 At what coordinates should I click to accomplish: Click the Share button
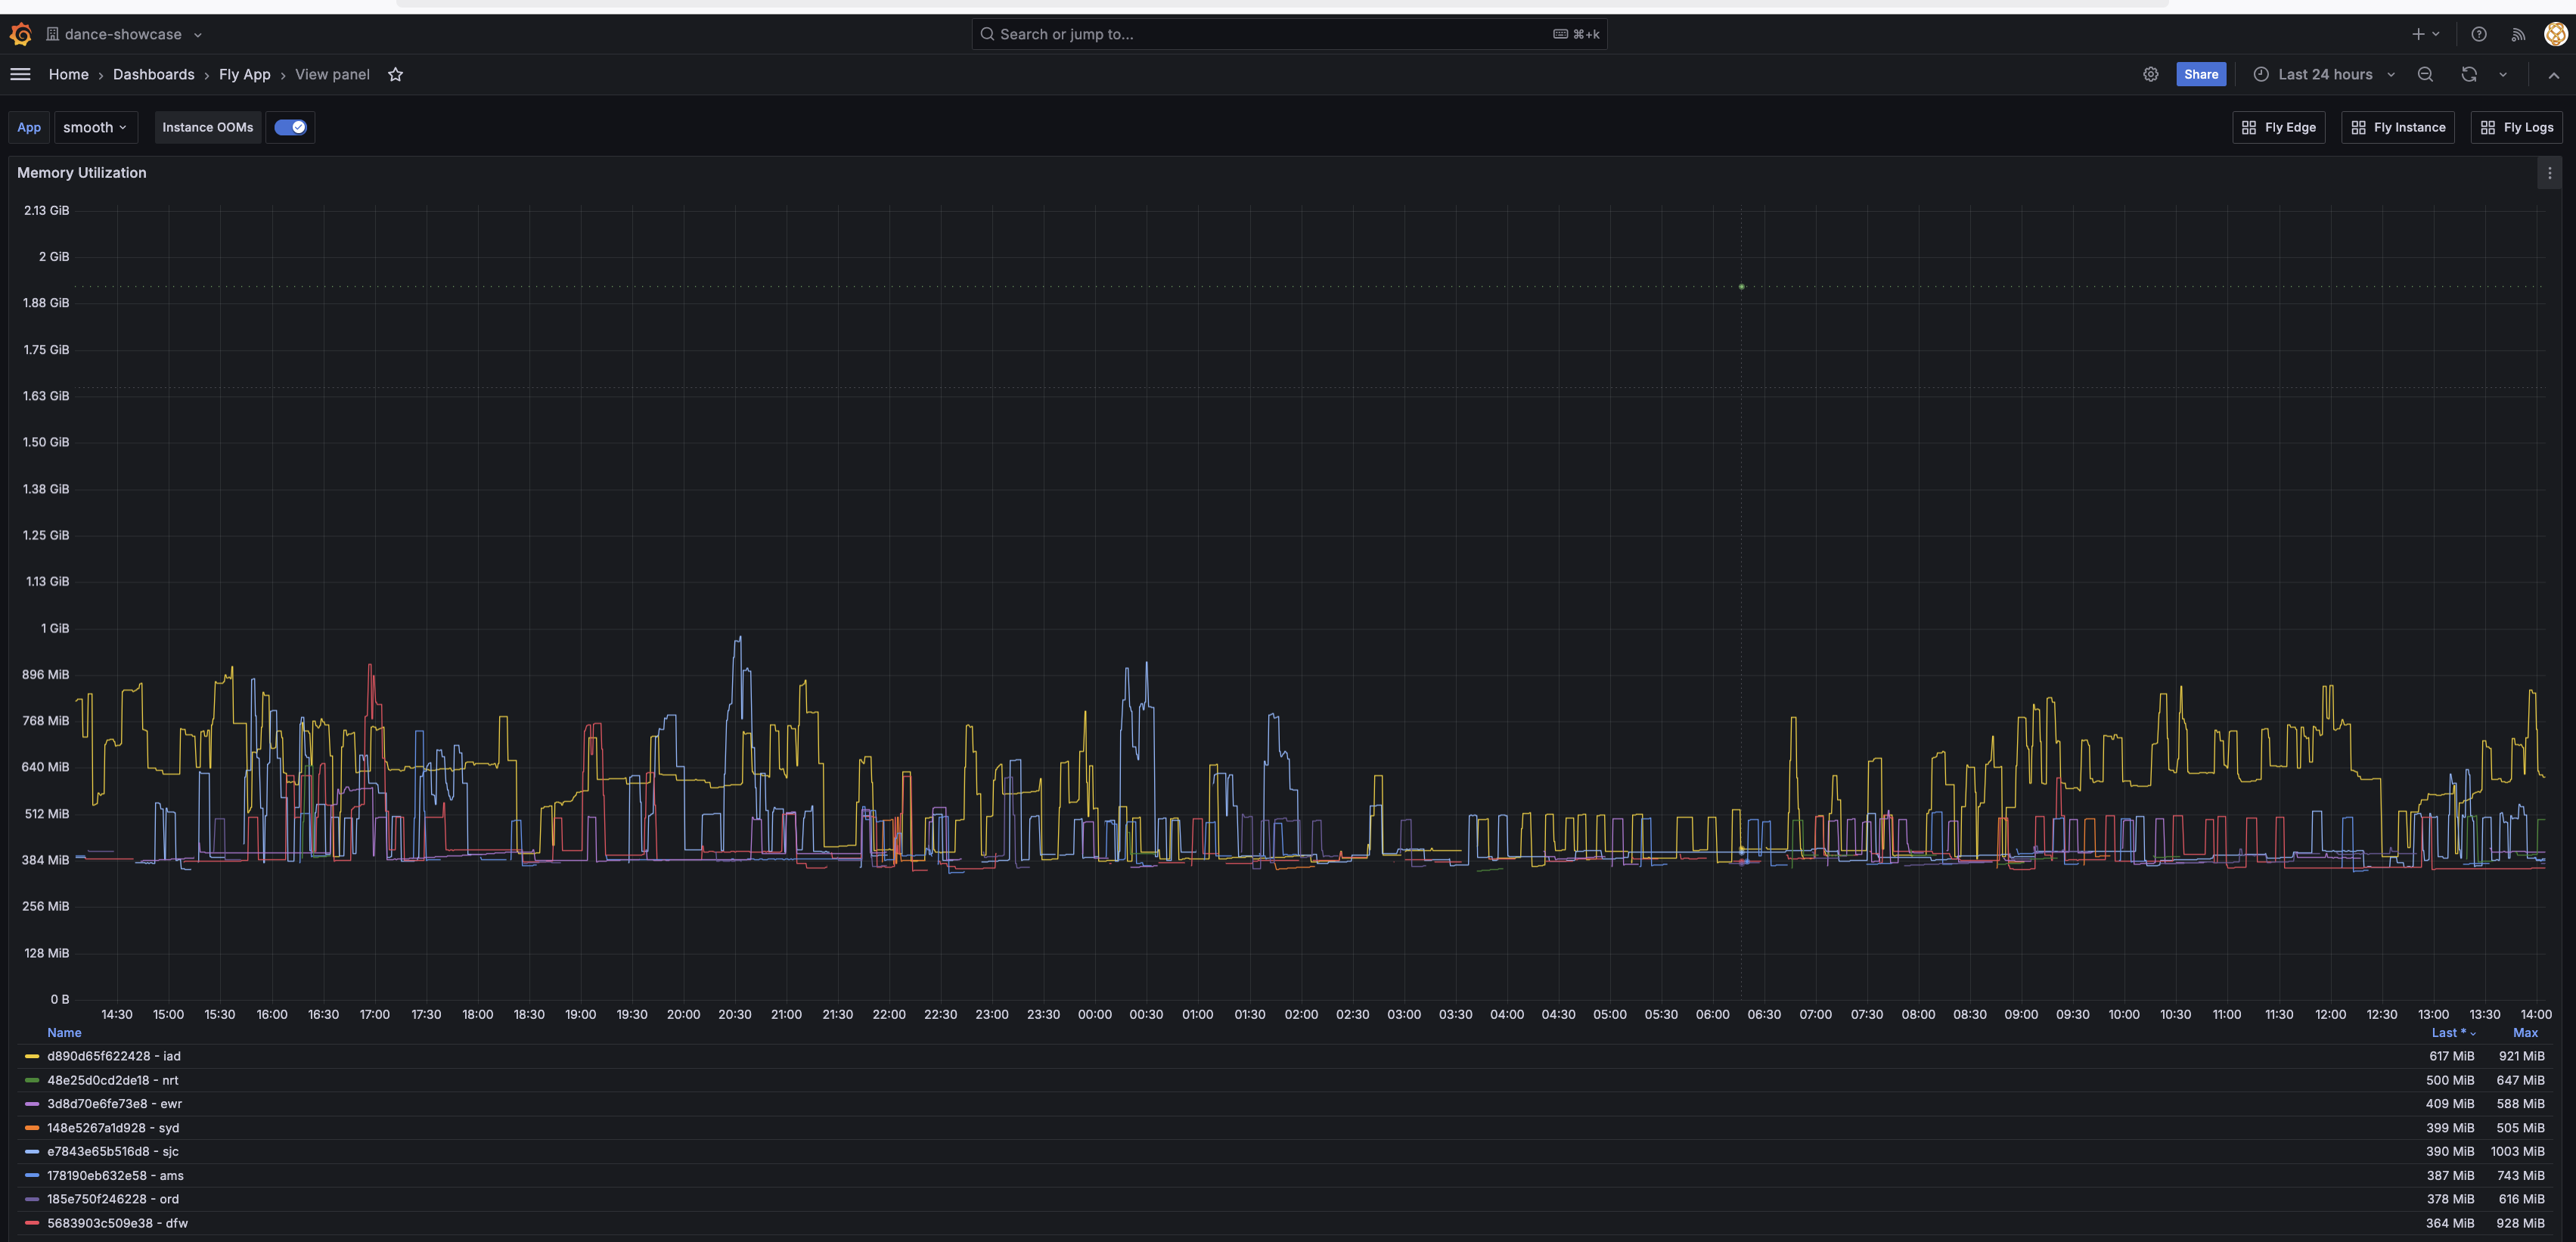pos(2201,74)
